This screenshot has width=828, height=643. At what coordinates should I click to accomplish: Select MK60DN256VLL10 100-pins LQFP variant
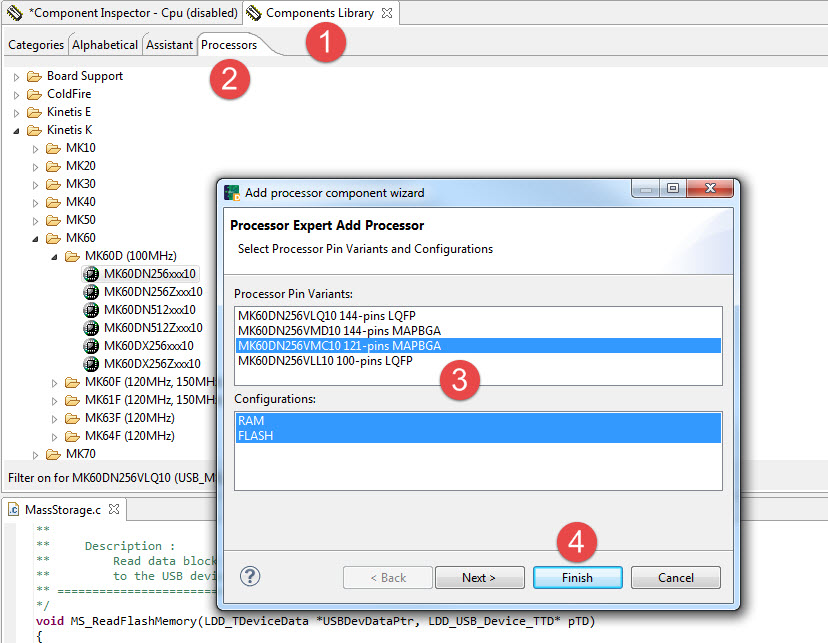pos(478,361)
